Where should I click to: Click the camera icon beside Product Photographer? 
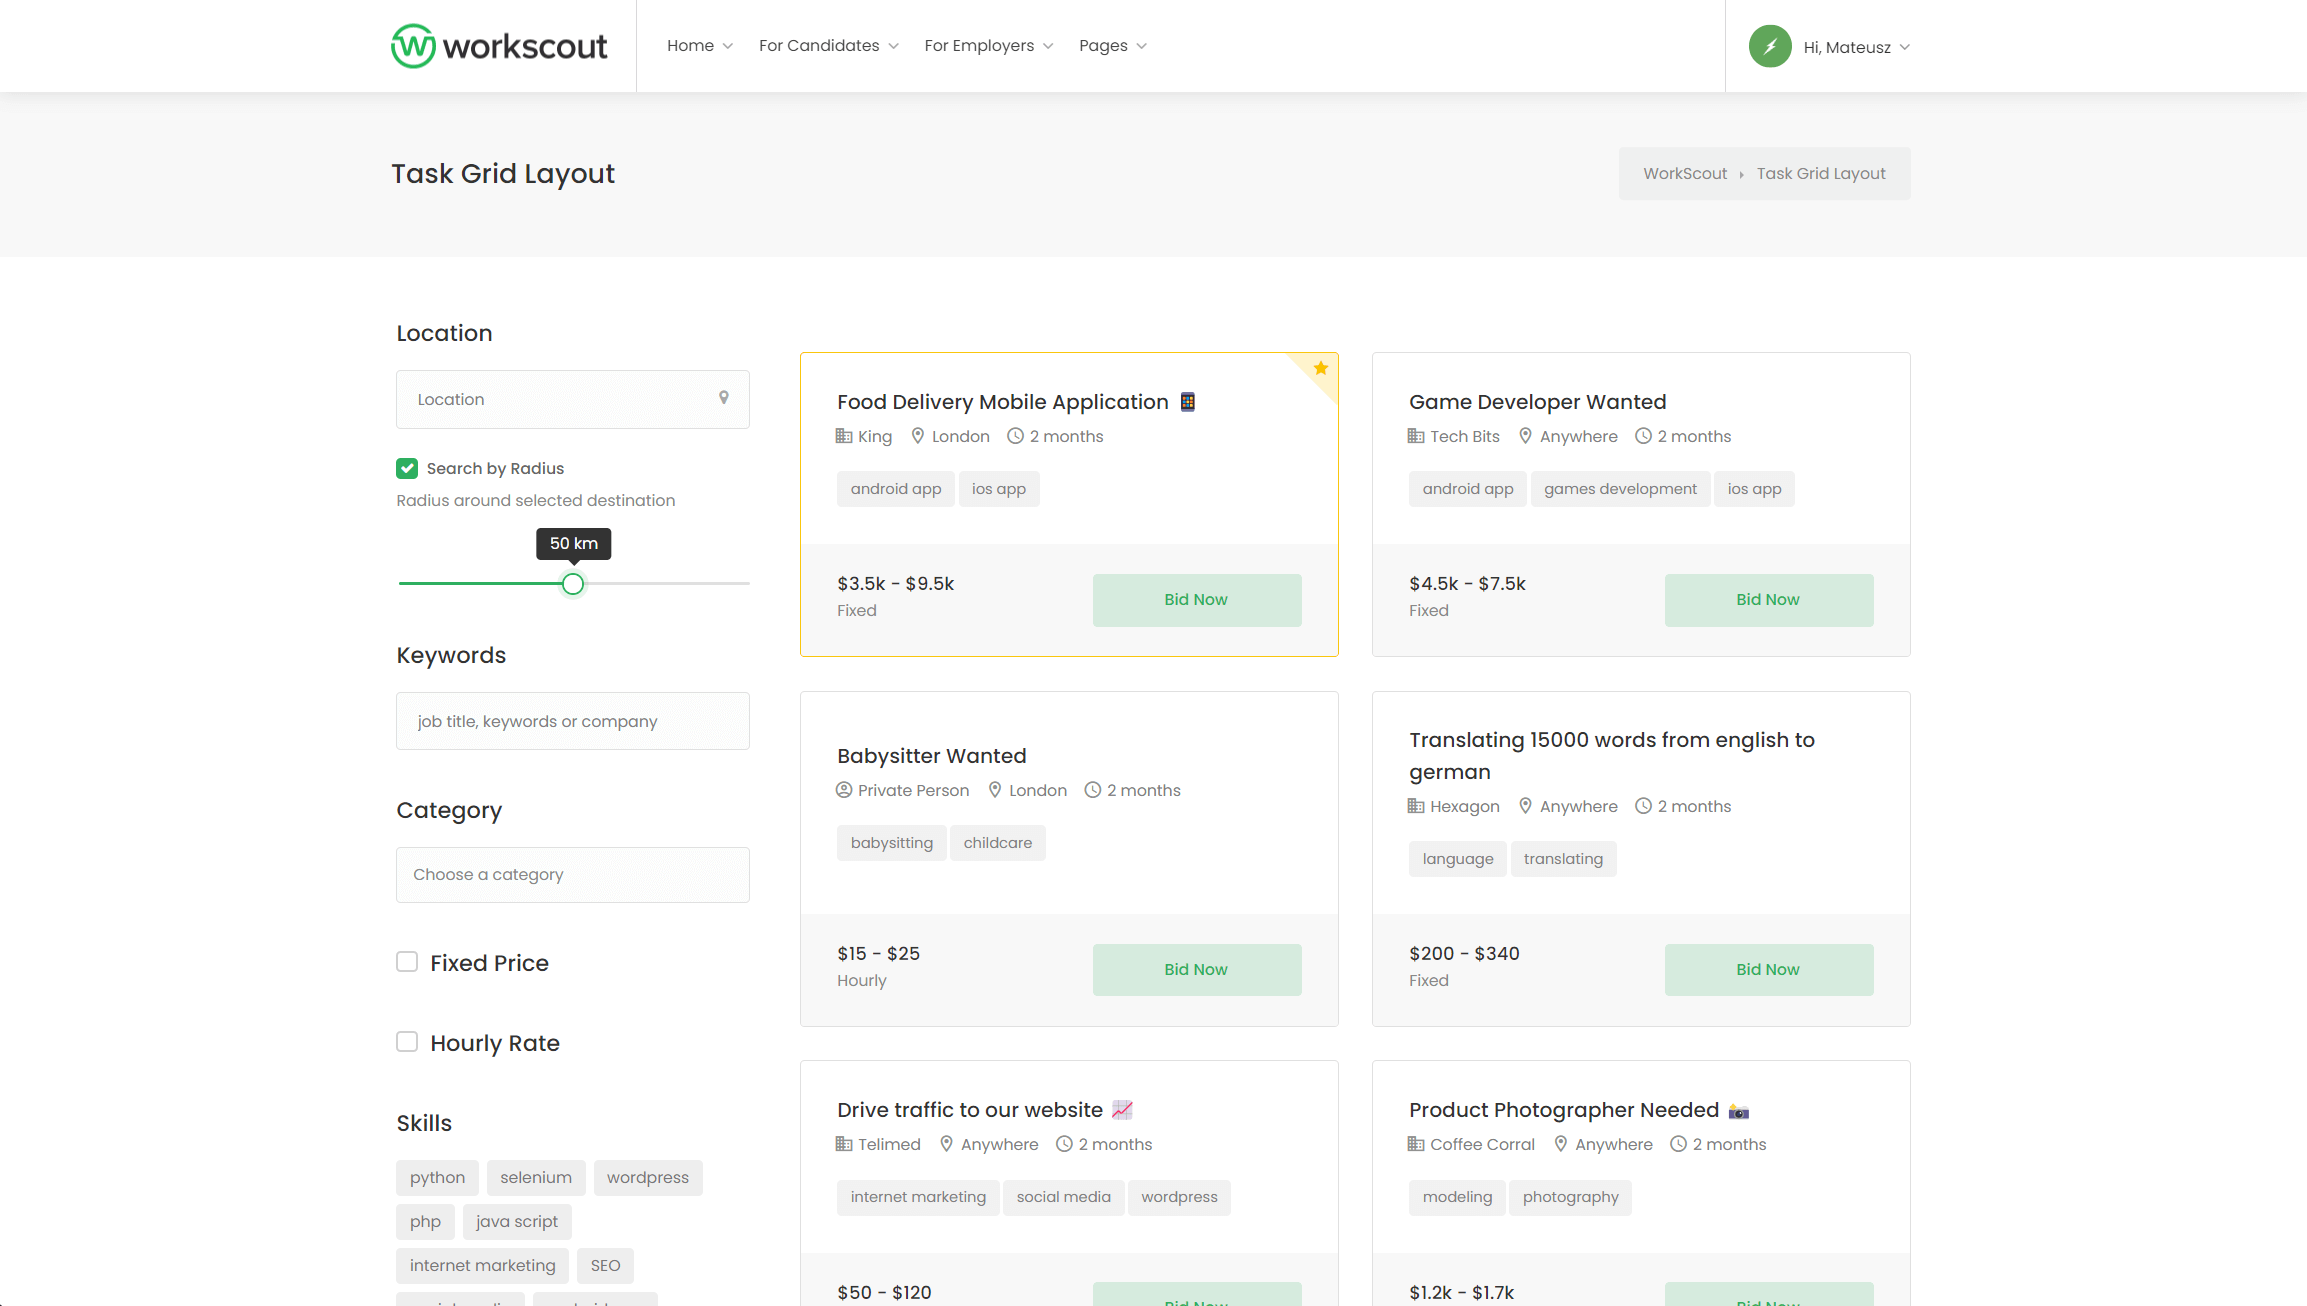tap(1739, 1111)
